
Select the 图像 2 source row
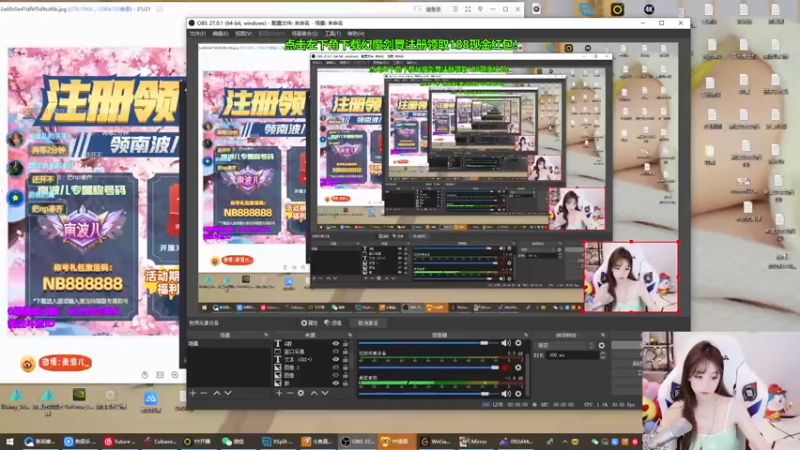pos(311,367)
